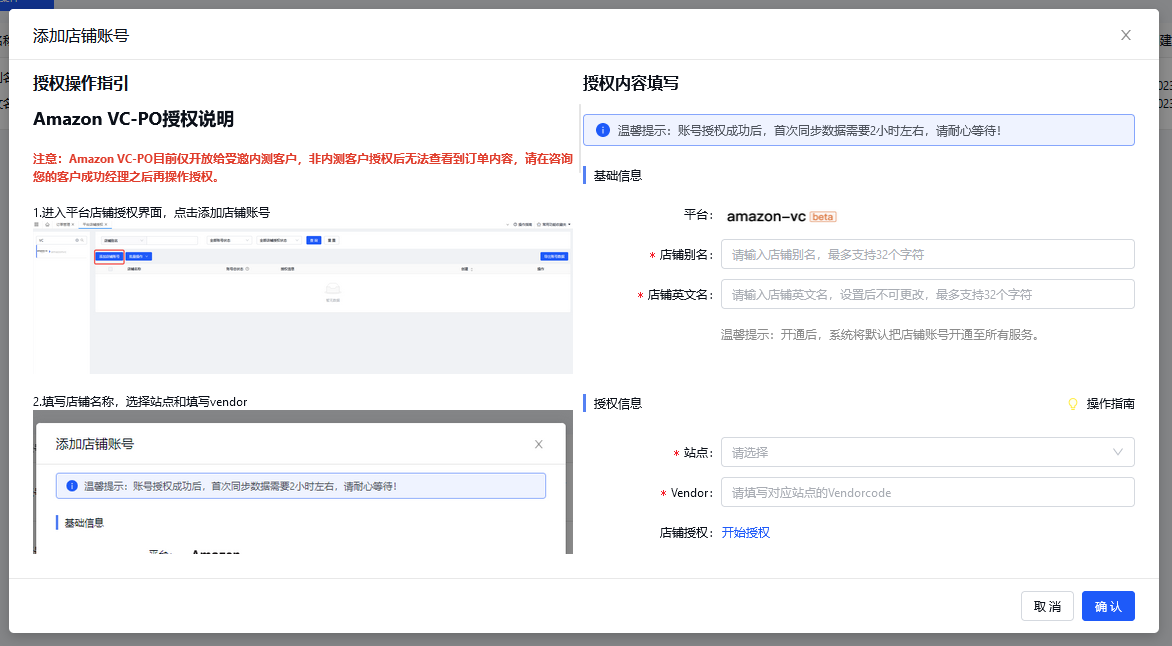Click the 温馨提示 开通后 hint text
The height and width of the screenshot is (646, 1172).
880,335
